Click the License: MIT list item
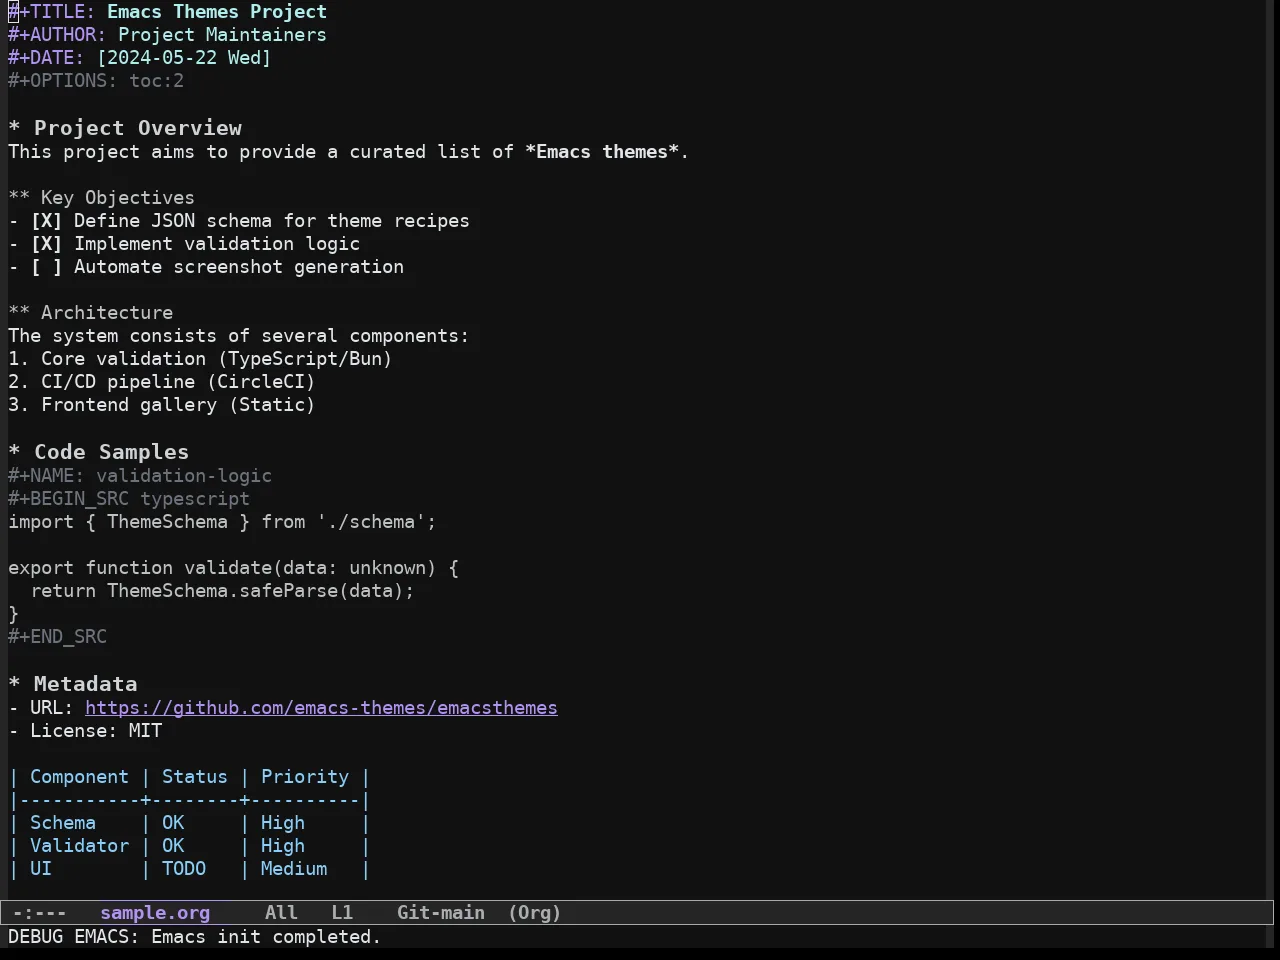This screenshot has width=1280, height=960. [x=85, y=731]
